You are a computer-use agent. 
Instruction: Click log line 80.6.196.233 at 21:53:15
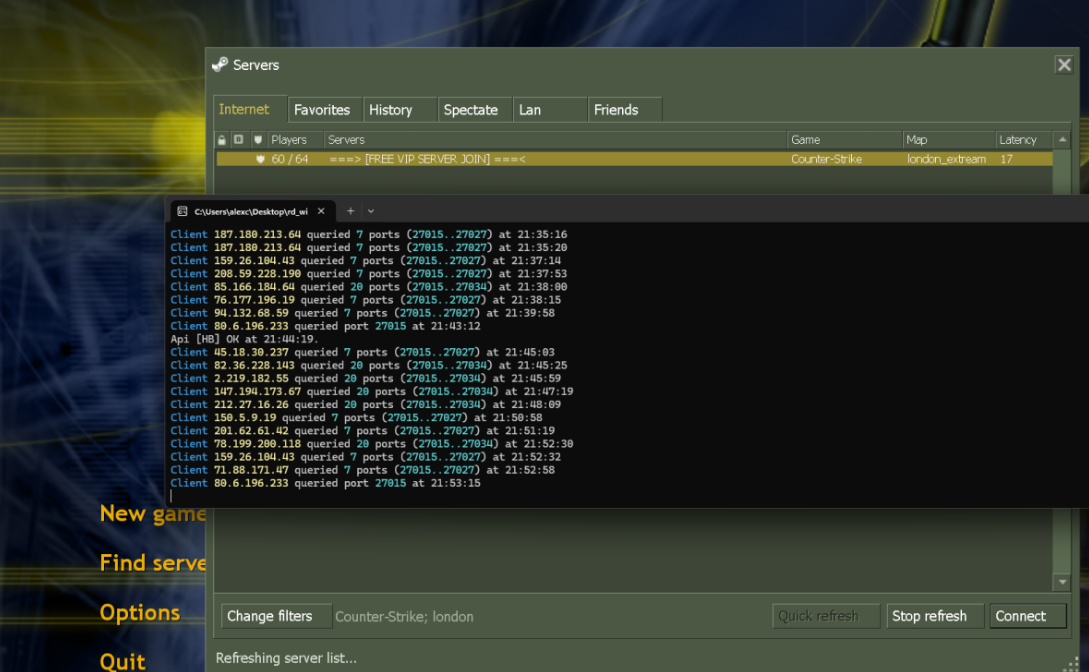(x=325, y=483)
